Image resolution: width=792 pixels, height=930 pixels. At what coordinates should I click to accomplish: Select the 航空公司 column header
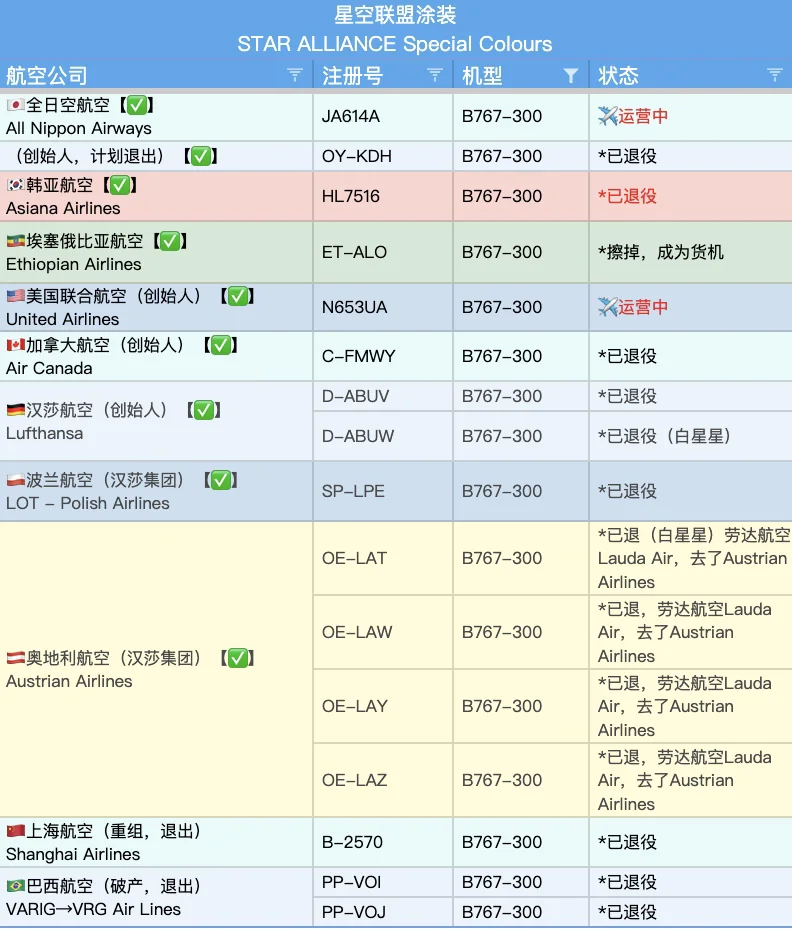coord(156,75)
